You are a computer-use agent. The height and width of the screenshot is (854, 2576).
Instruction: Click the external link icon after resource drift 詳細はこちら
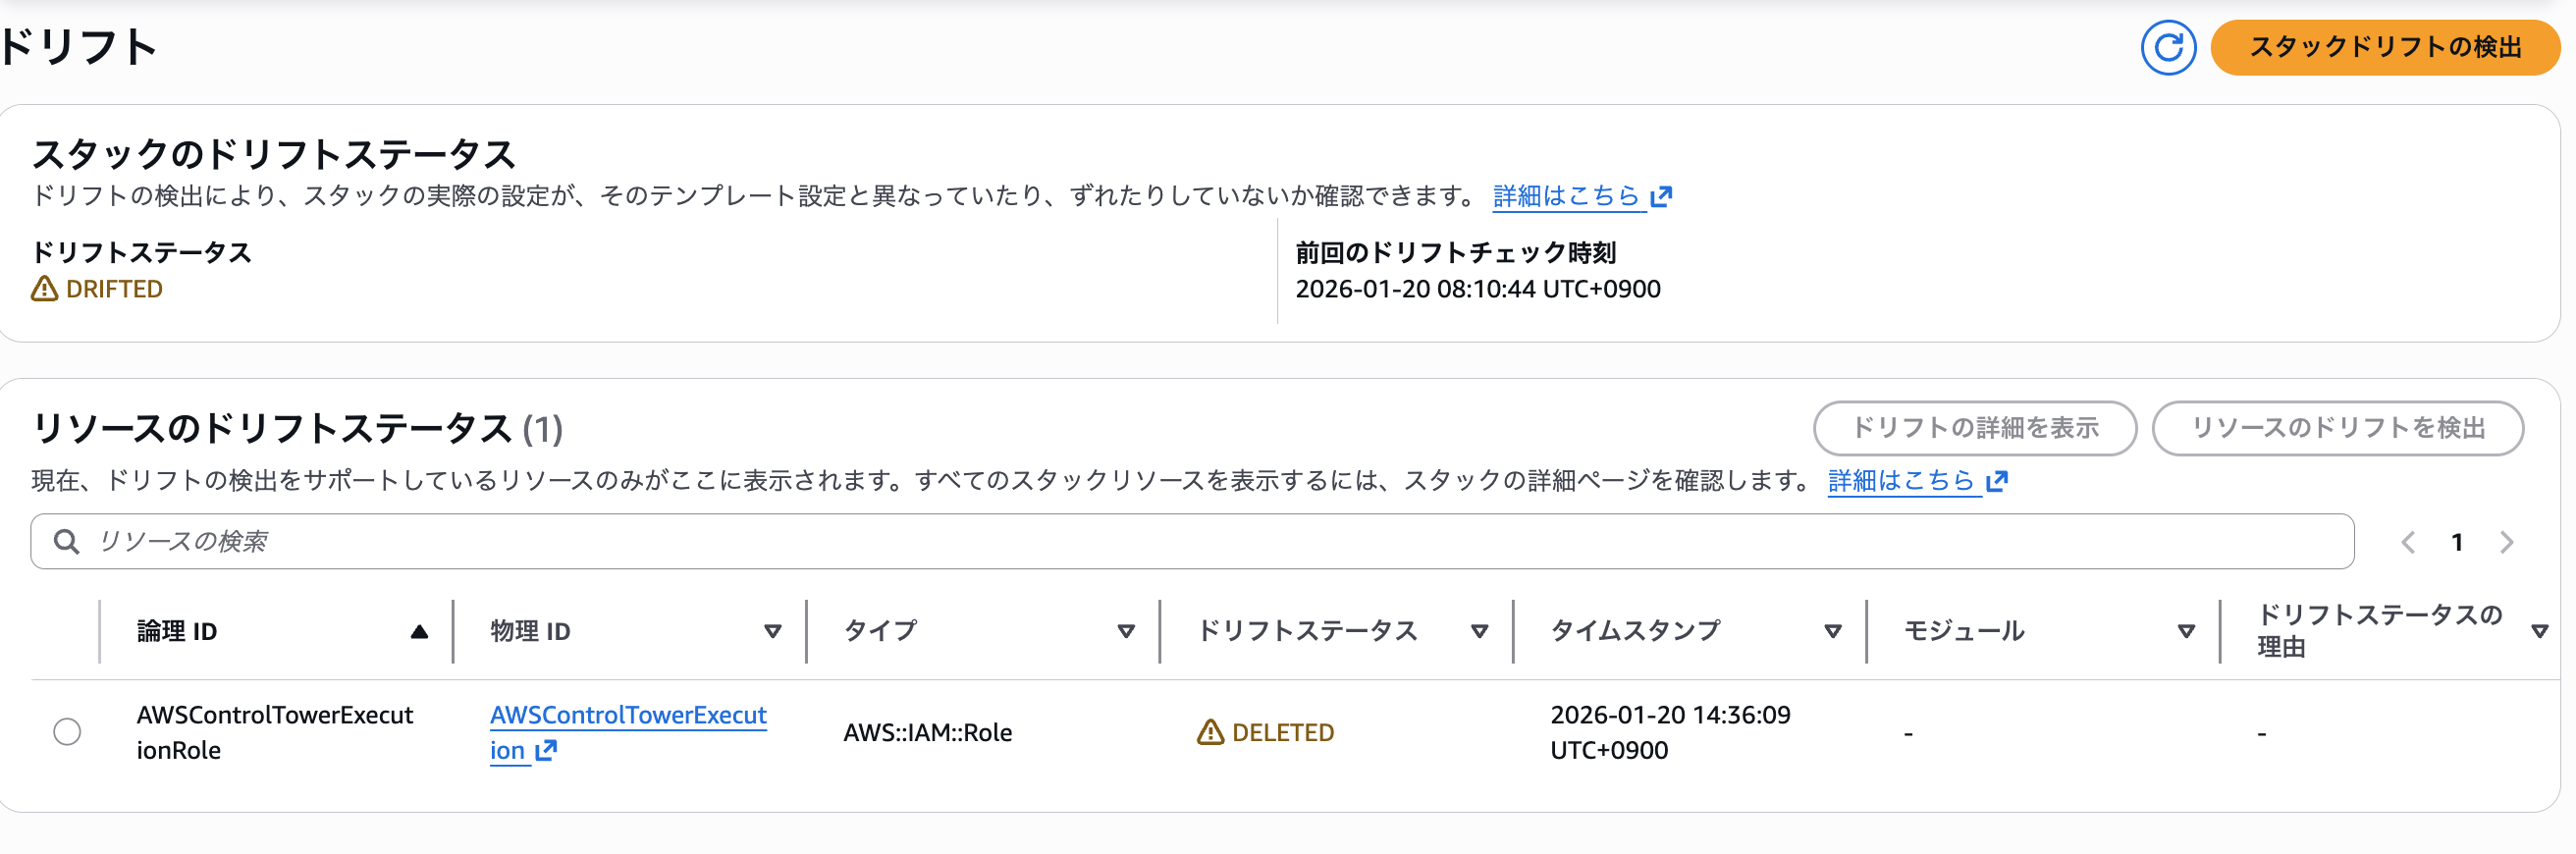(1998, 481)
